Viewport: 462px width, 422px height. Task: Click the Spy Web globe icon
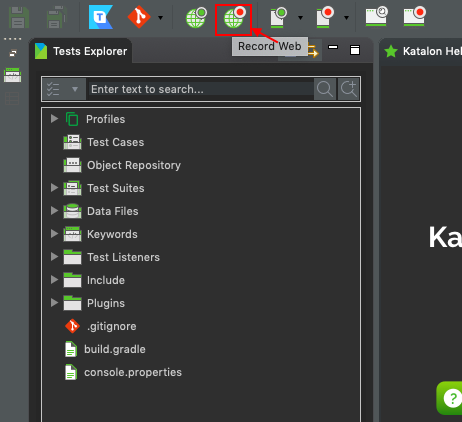point(196,18)
